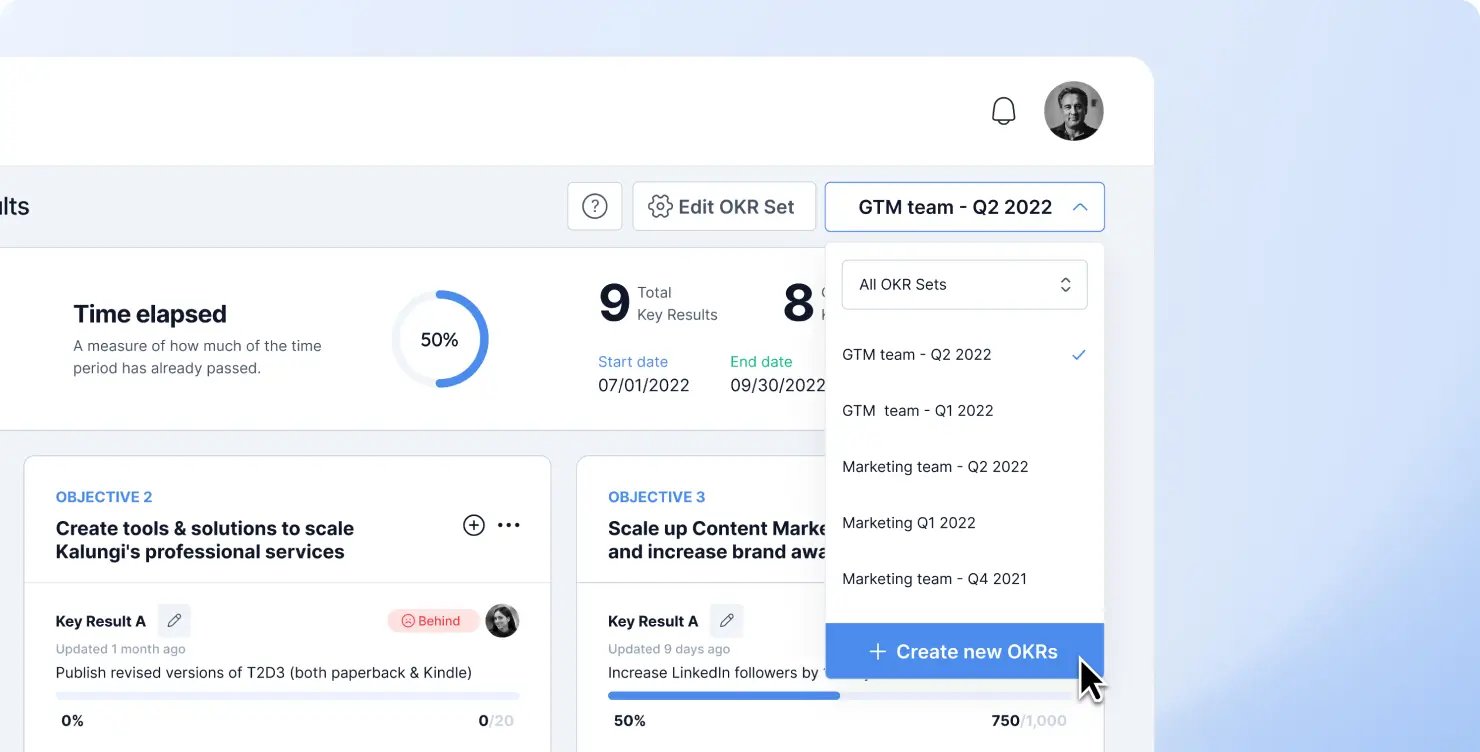Select Marketing team - Q2 2022 OKR set
The height and width of the screenshot is (752, 1480).
pos(934,466)
